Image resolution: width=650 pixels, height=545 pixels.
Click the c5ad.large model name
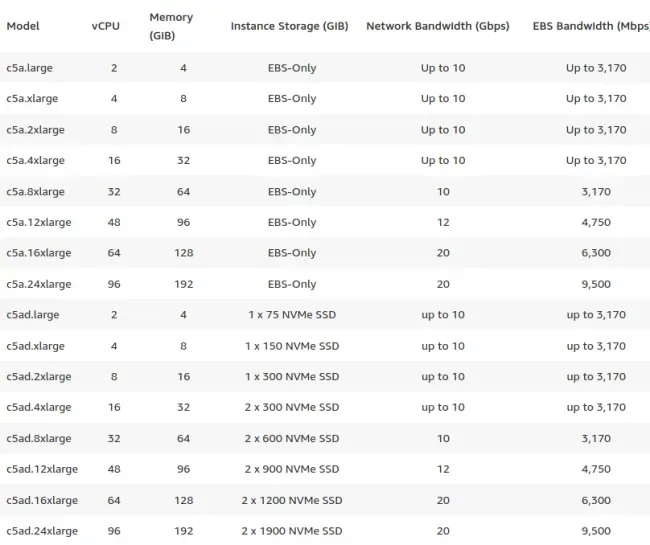point(33,315)
